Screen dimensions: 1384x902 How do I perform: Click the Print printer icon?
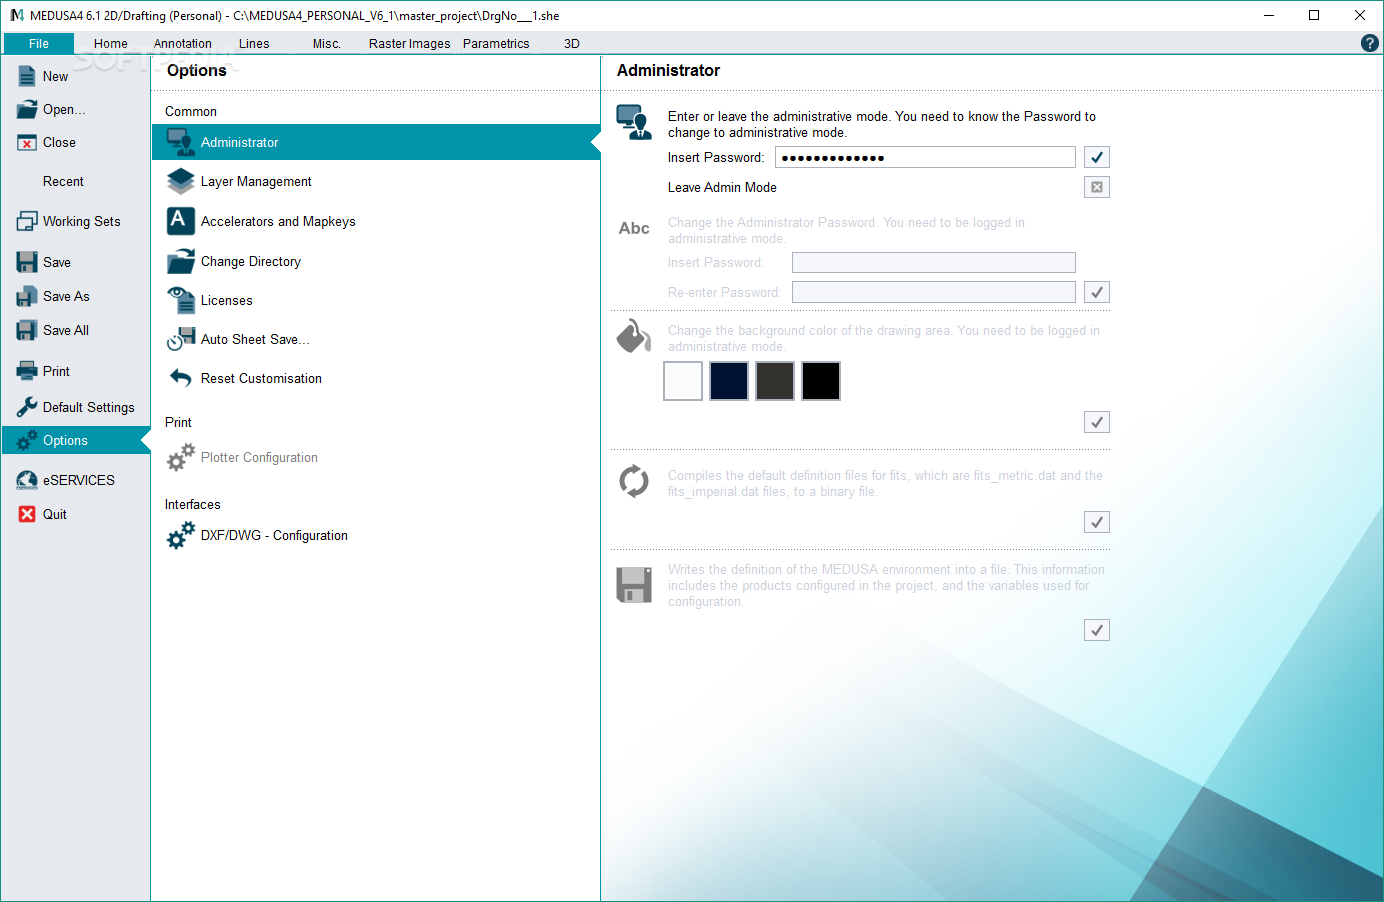point(27,371)
